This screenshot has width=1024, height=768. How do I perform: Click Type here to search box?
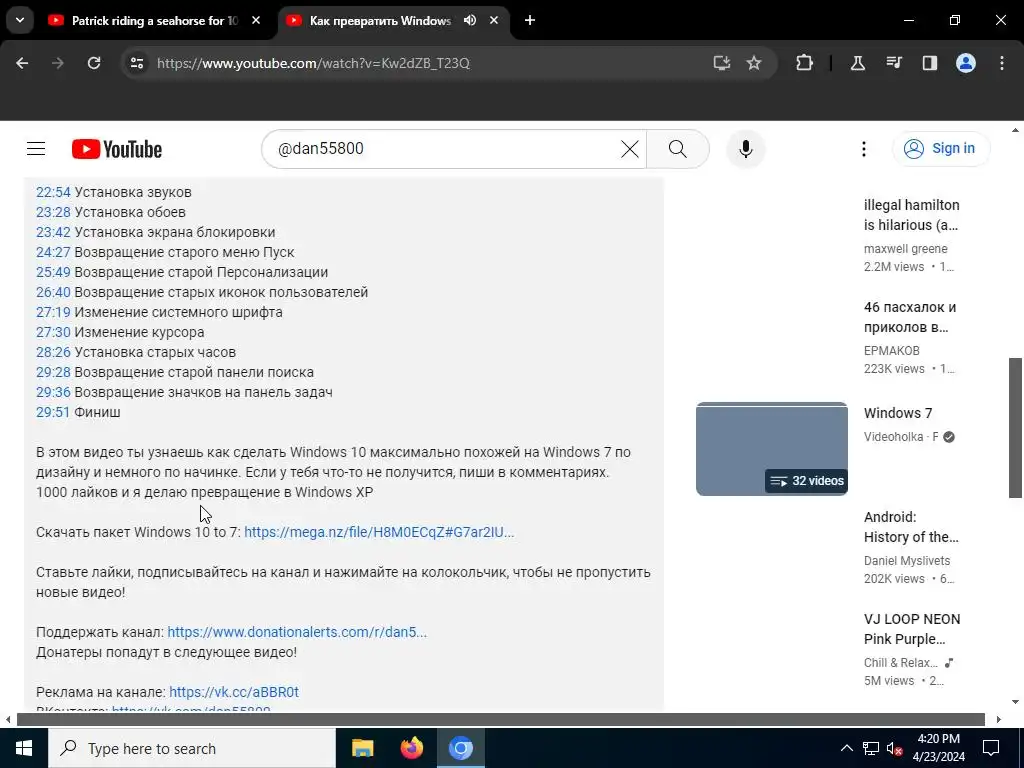(x=191, y=748)
